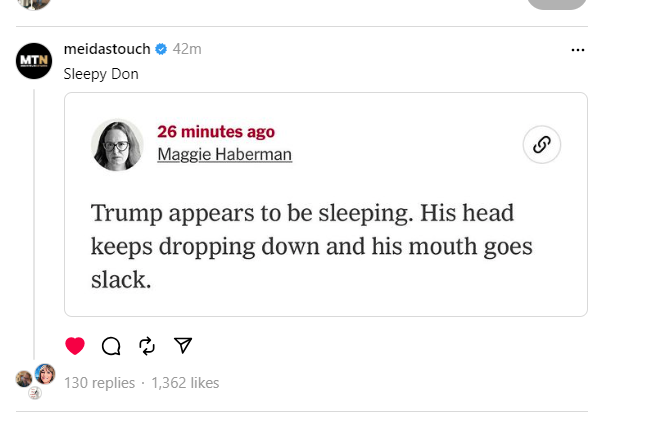Open the reply comment bubble icon
Viewport: 656px width, 421px height.
click(111, 346)
